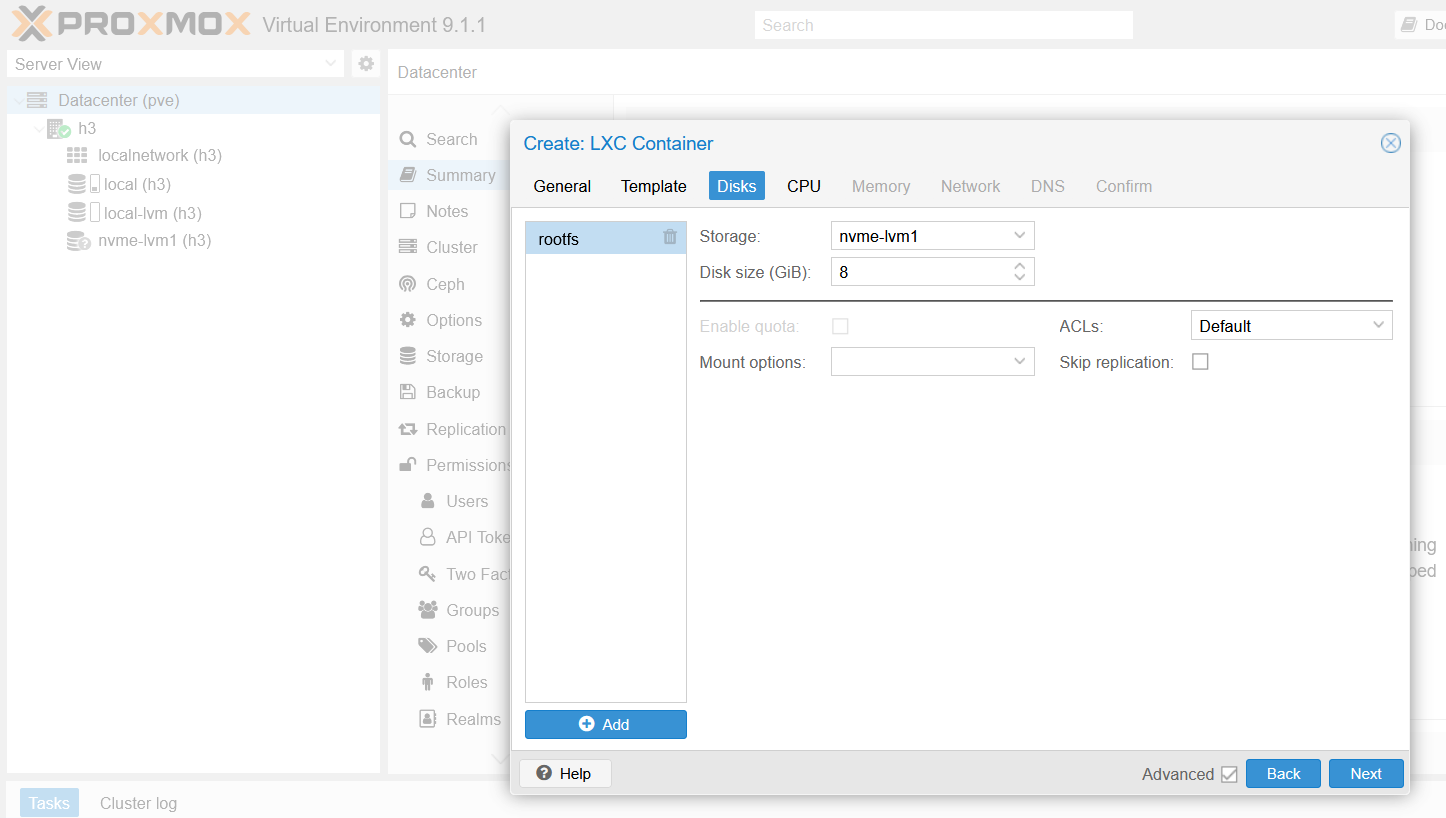The width and height of the screenshot is (1446, 818).
Task: Select localnetwork (h3) in server tree
Action: click(160, 156)
